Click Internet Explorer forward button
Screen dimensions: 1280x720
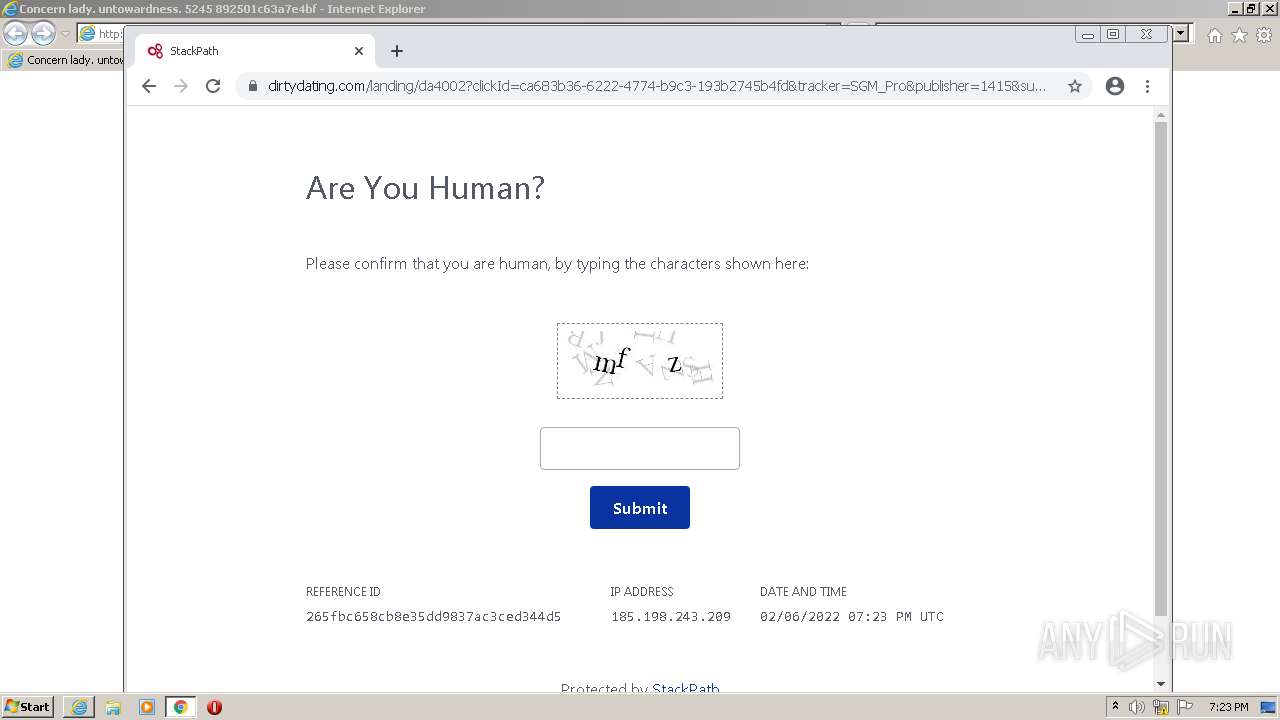[43, 34]
